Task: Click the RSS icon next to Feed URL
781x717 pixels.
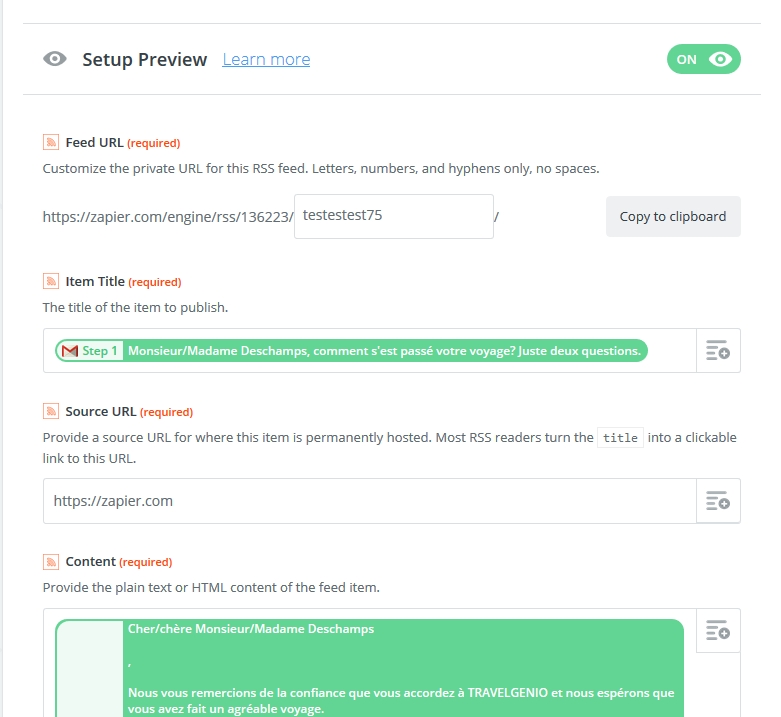Action: click(x=50, y=142)
